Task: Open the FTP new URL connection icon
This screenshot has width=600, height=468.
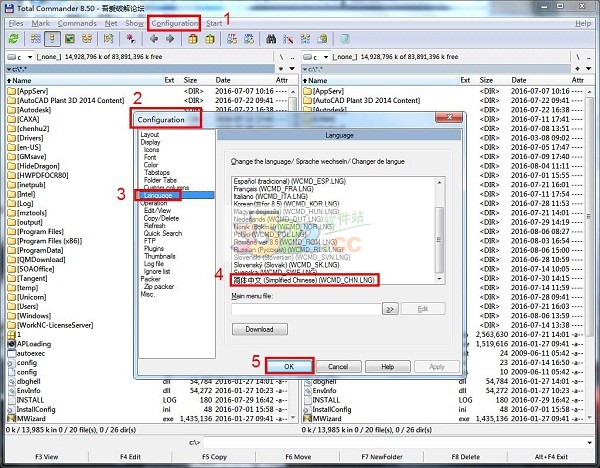Action: pyautogui.click(x=249, y=39)
